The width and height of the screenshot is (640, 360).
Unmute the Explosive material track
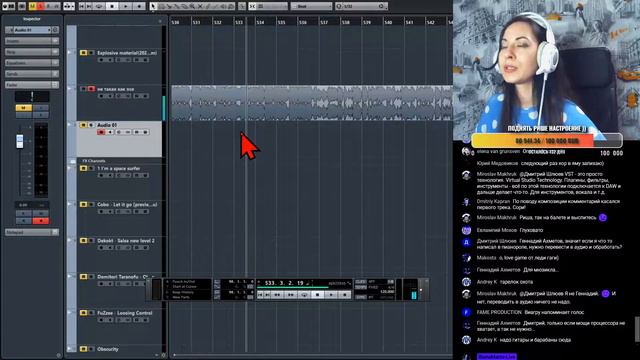tap(83, 53)
